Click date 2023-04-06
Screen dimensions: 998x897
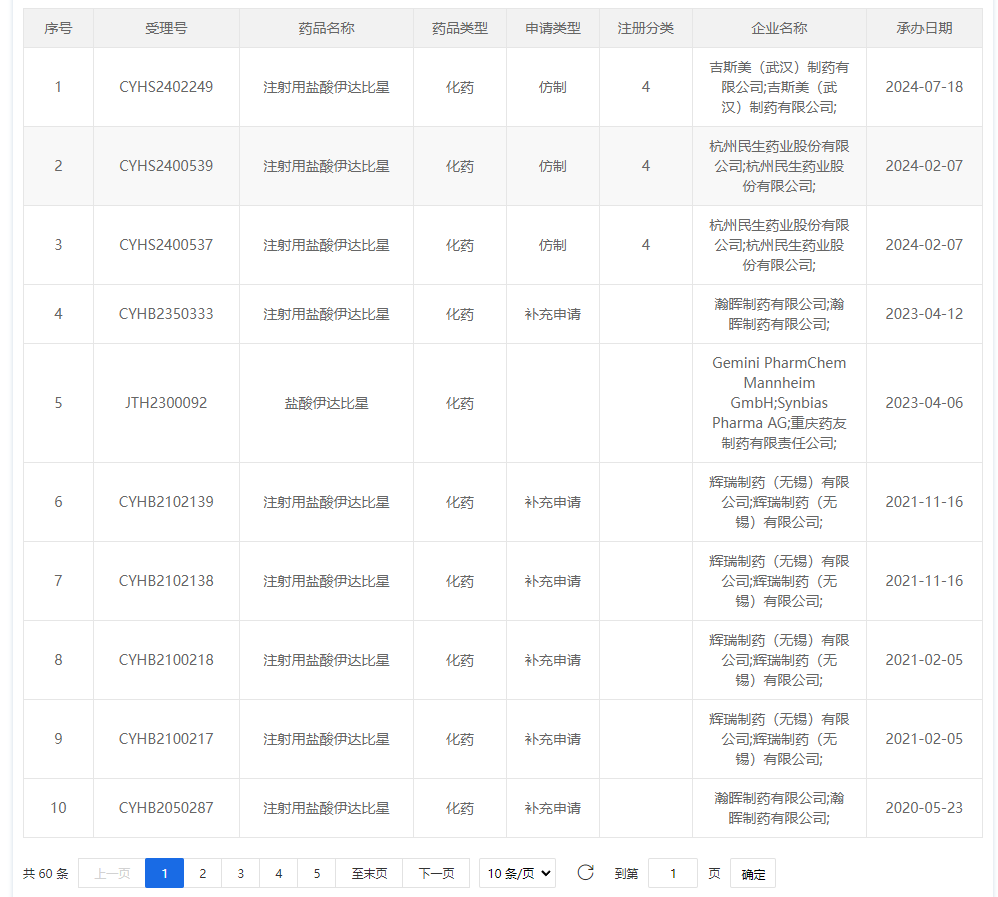coord(924,403)
